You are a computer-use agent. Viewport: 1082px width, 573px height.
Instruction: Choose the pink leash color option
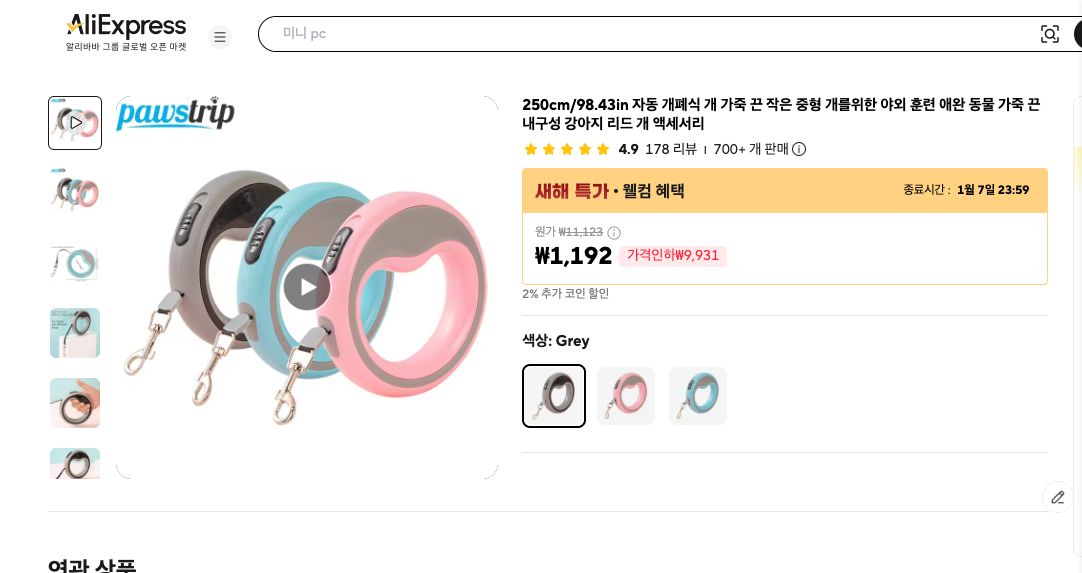coord(626,396)
